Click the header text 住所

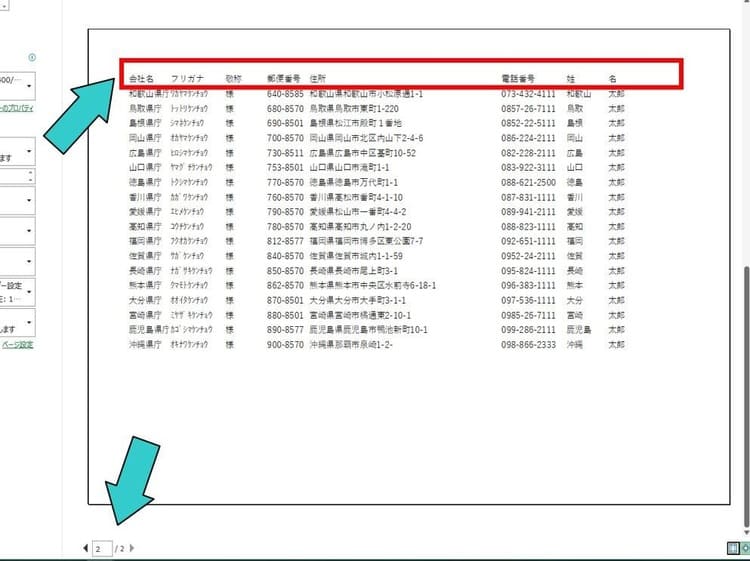(x=318, y=78)
